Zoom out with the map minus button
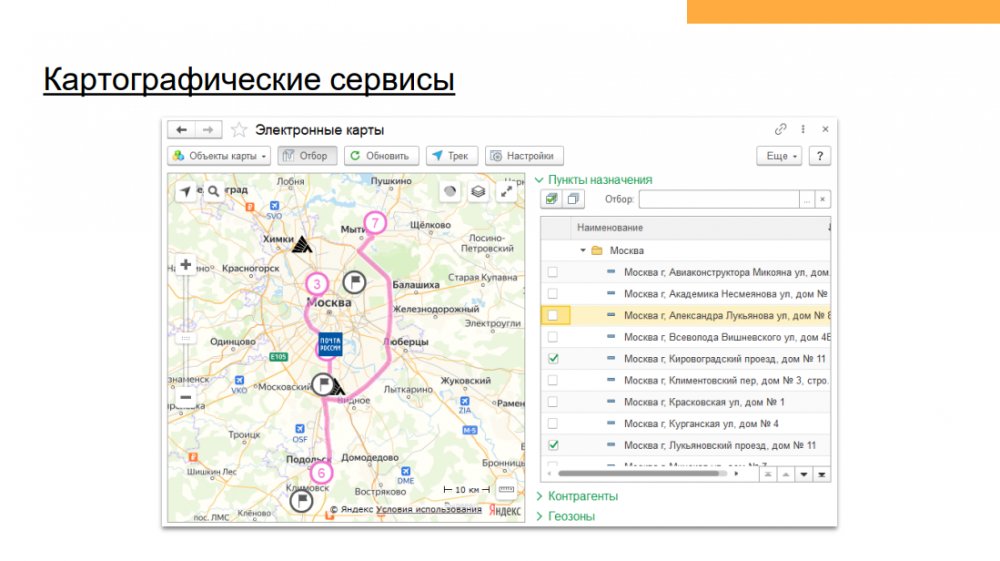1000x561 pixels. 185,397
